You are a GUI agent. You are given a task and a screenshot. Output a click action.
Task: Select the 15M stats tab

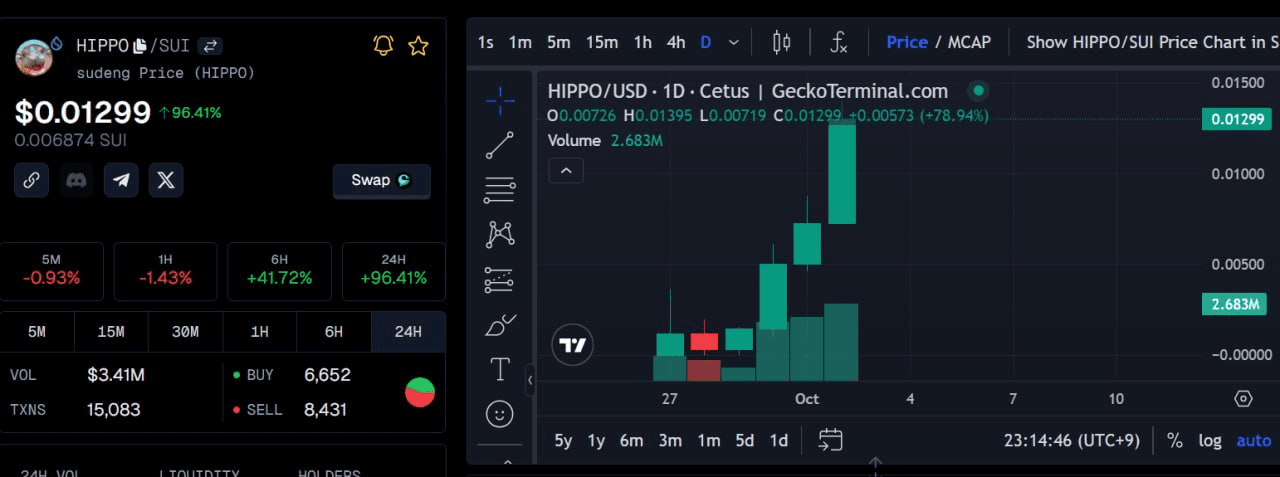111,332
